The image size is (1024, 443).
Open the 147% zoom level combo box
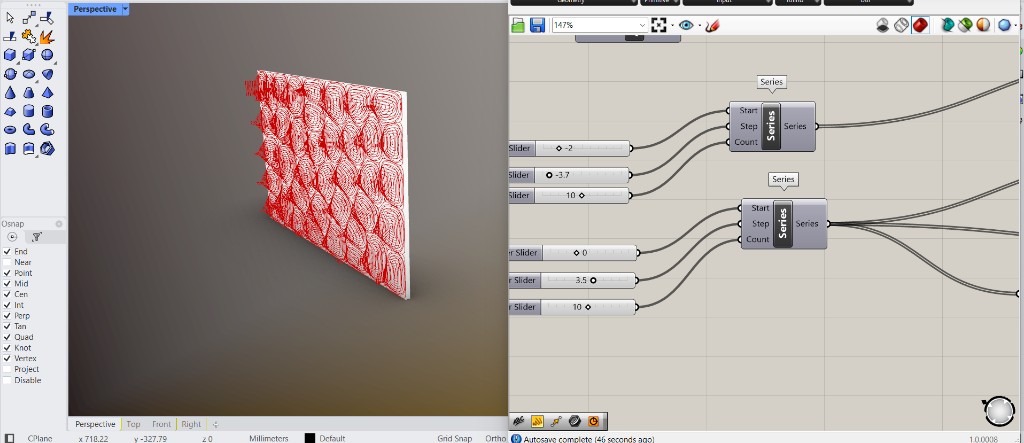click(600, 25)
